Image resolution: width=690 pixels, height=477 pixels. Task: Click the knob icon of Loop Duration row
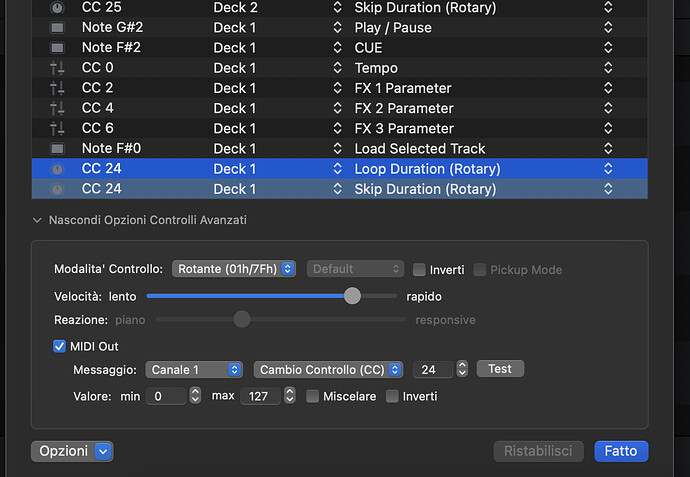click(57, 169)
